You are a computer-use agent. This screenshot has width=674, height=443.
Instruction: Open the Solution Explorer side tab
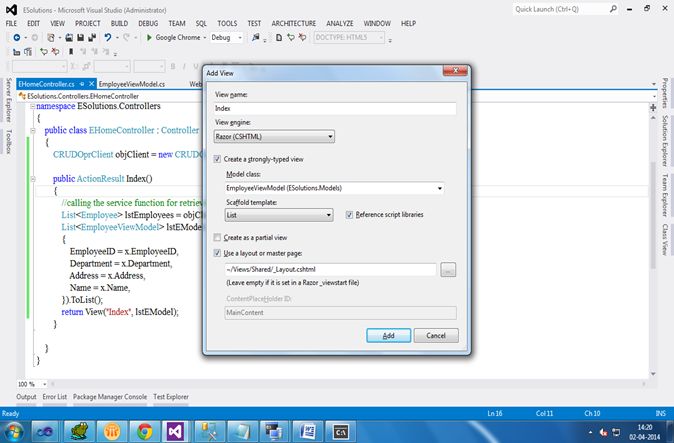pyautogui.click(x=665, y=141)
